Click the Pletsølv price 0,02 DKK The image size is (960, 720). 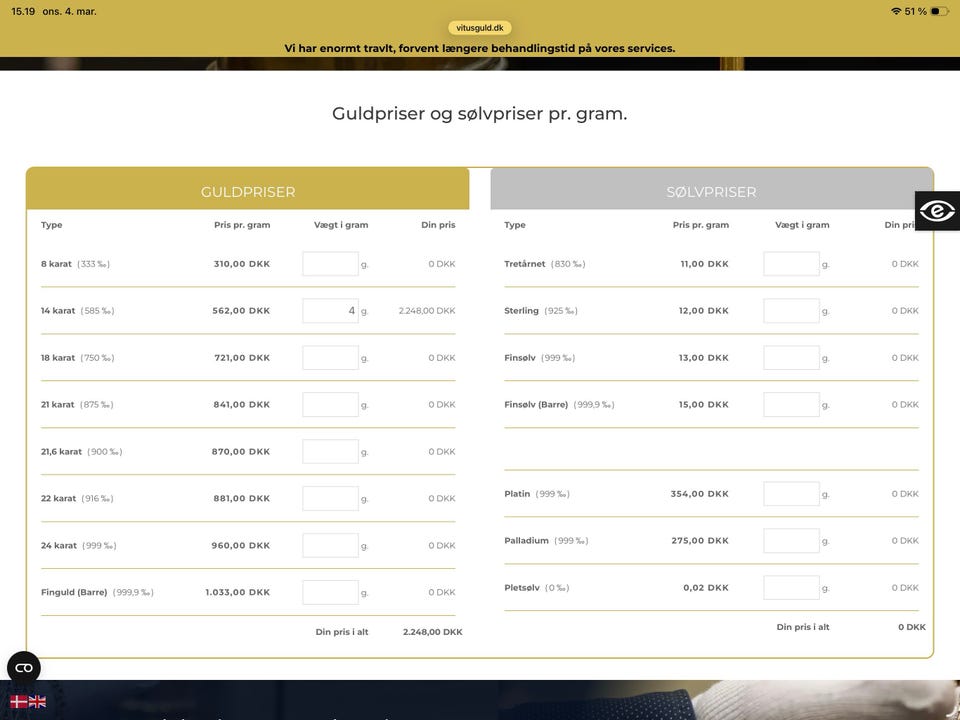click(x=706, y=588)
